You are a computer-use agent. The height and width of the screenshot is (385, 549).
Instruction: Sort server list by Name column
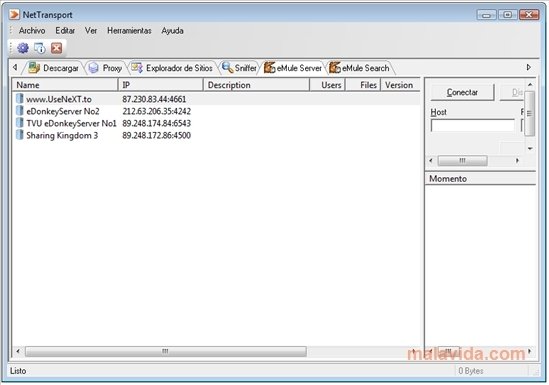(x=65, y=85)
